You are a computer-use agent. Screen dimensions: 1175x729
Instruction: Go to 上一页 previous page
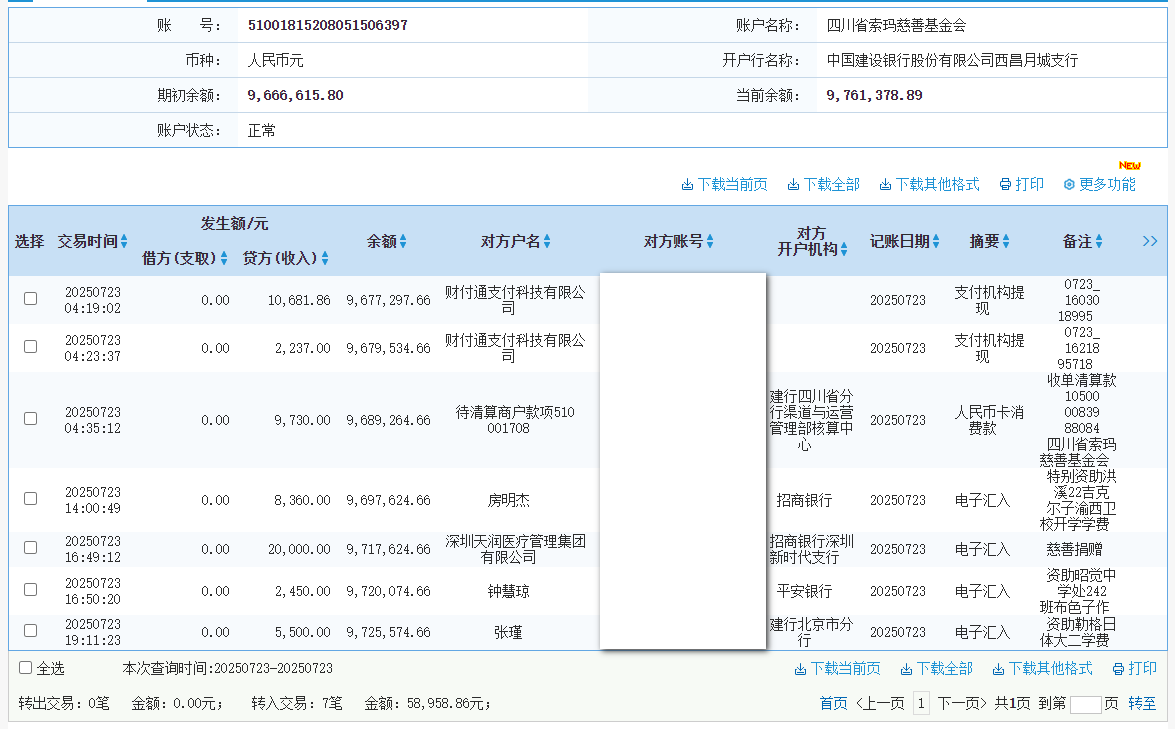pyautogui.click(x=880, y=704)
